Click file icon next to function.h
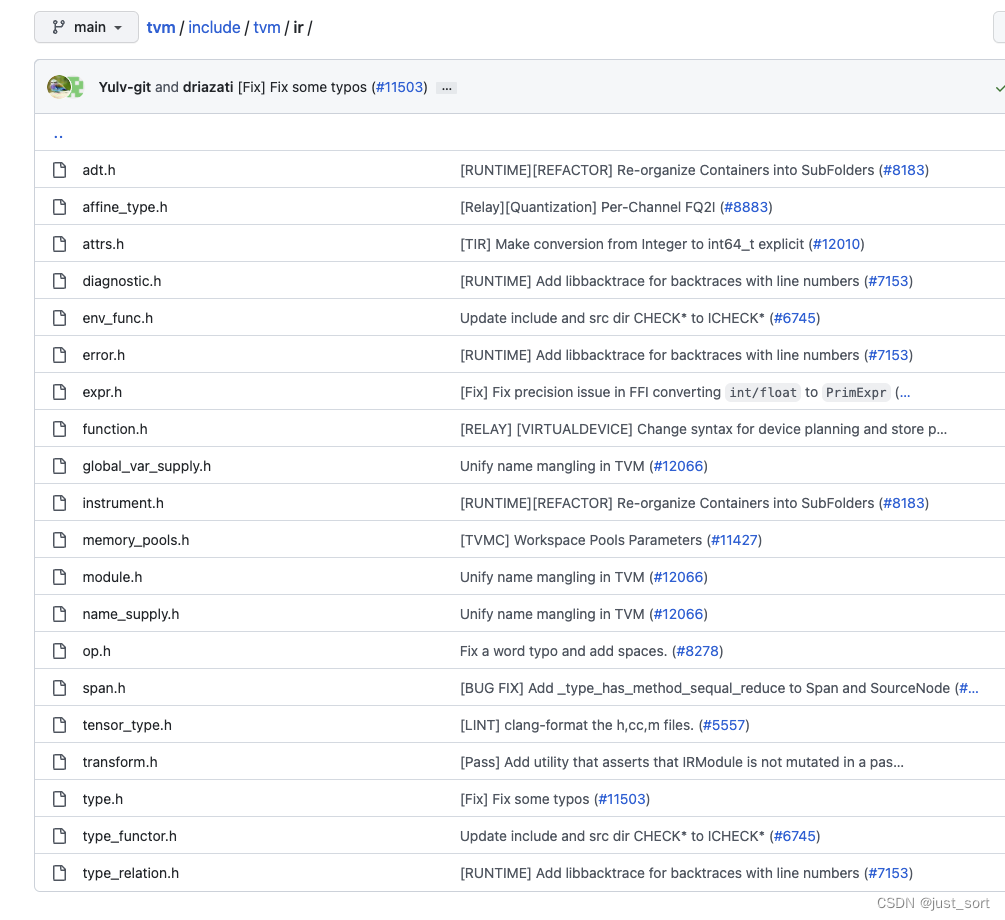The image size is (1005, 920). click(x=60, y=429)
